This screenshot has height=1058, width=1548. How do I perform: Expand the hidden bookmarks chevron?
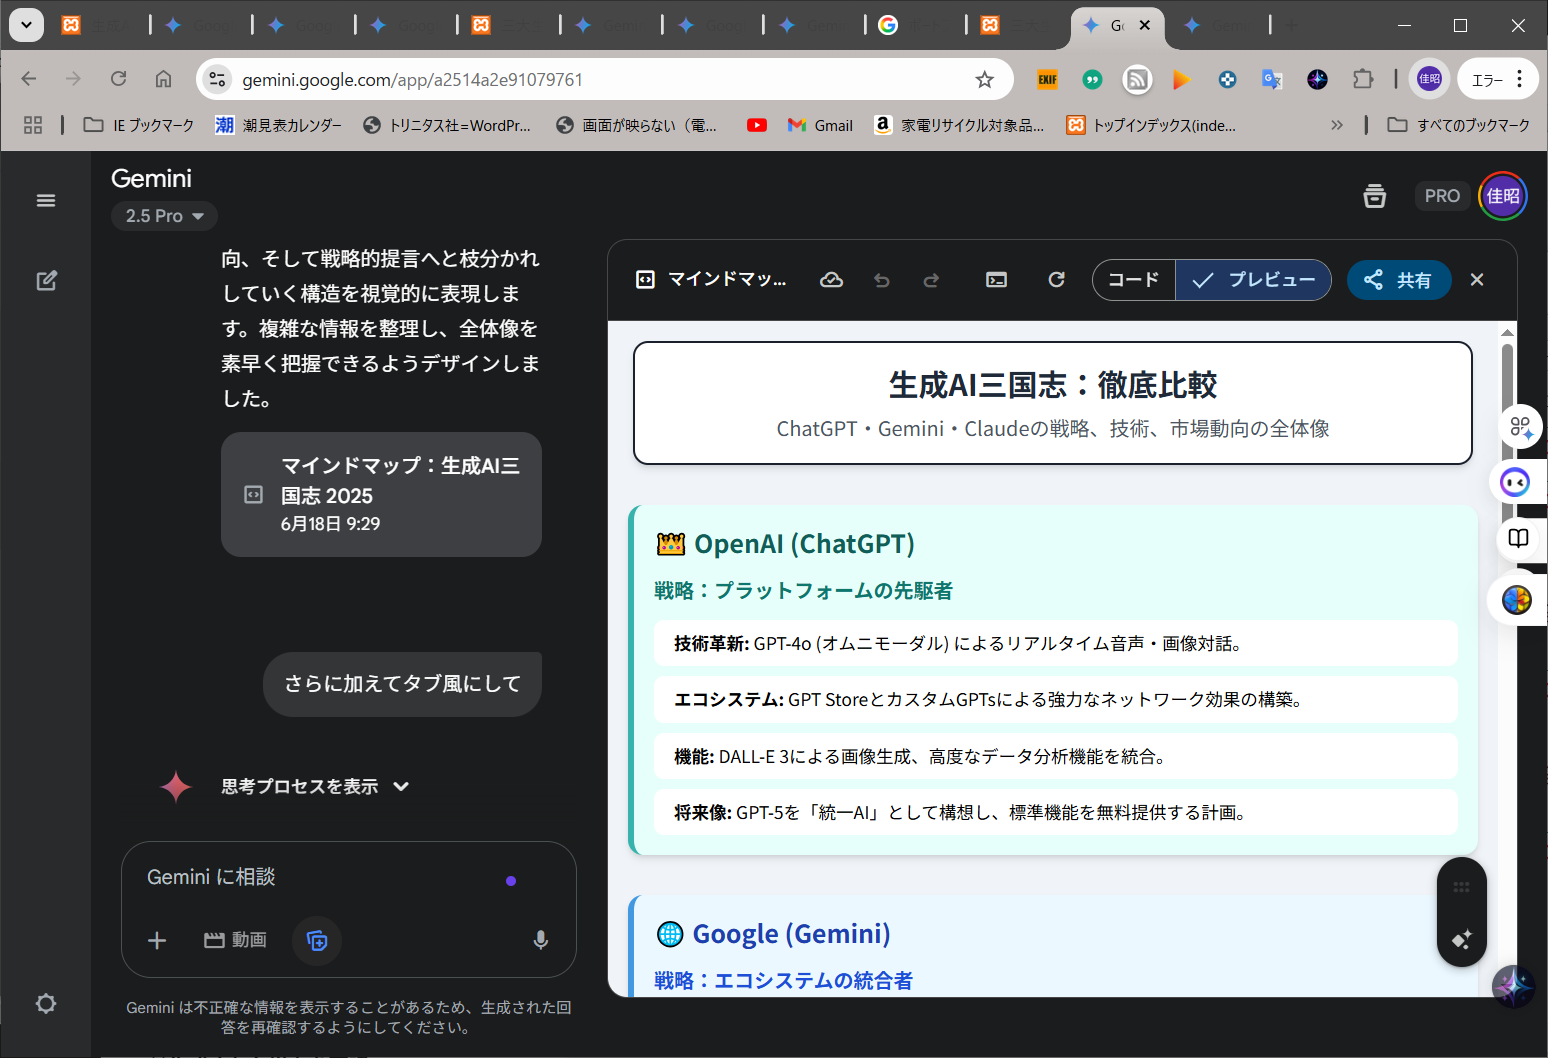tap(1337, 125)
